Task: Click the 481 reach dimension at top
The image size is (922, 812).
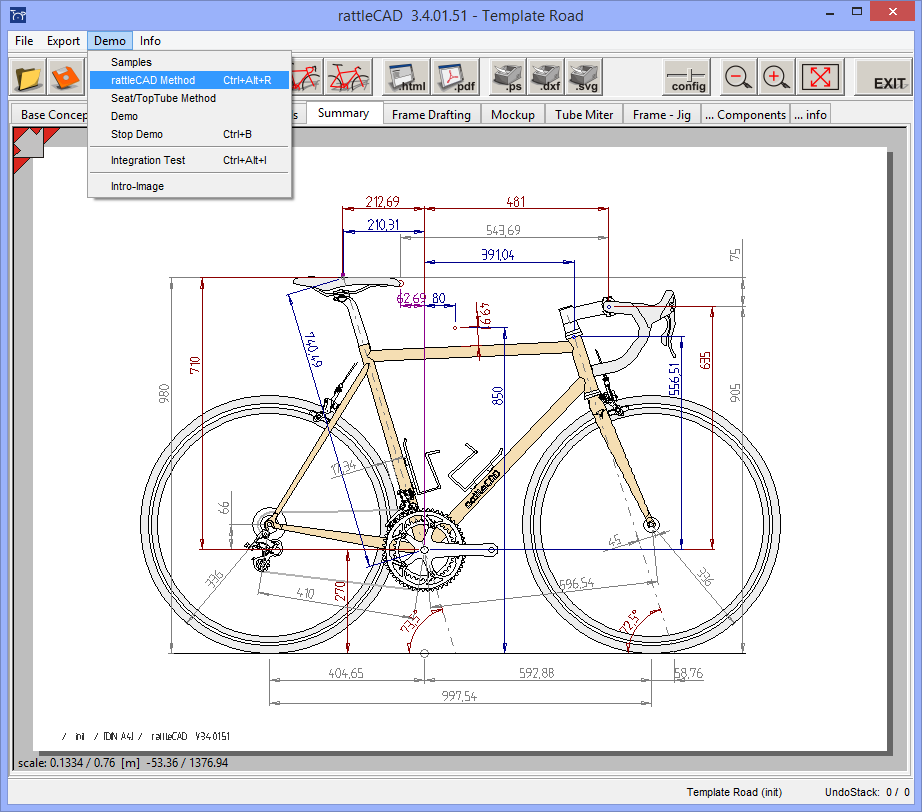Action: pos(516,202)
